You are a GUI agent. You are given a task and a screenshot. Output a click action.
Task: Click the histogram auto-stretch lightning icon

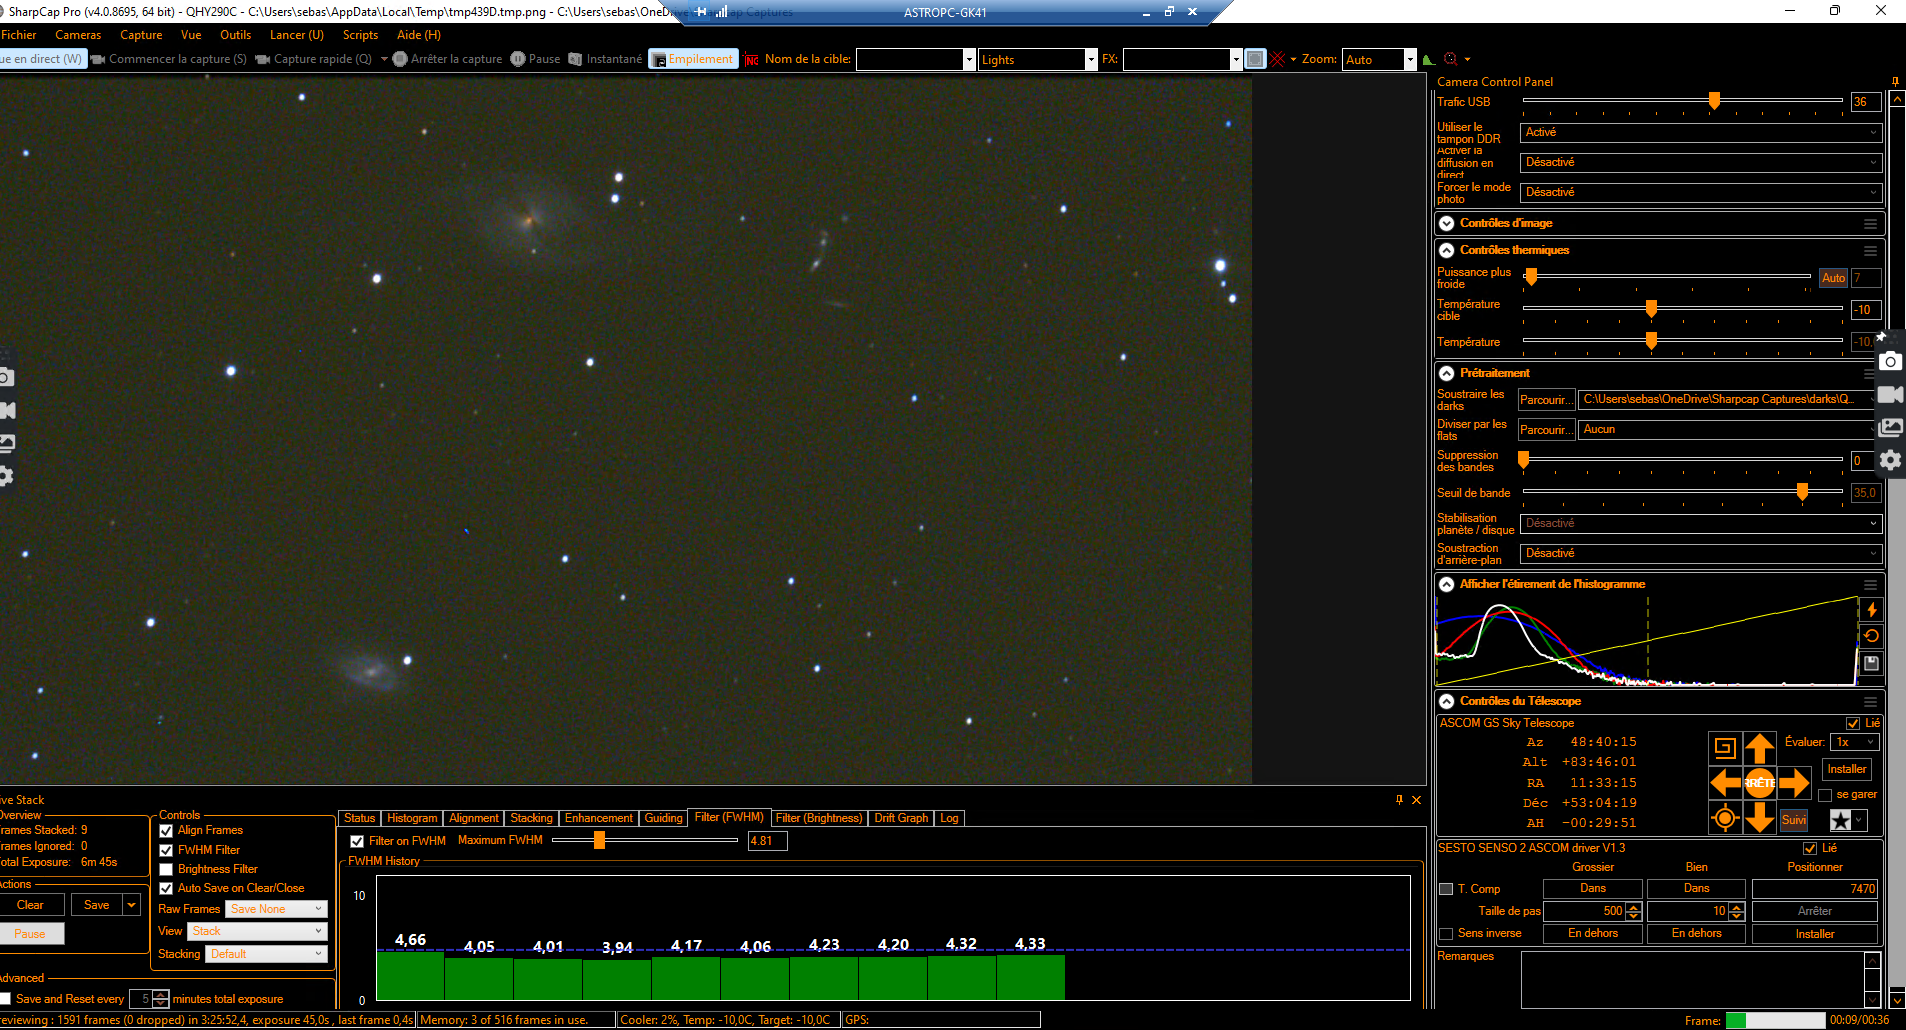1872,609
